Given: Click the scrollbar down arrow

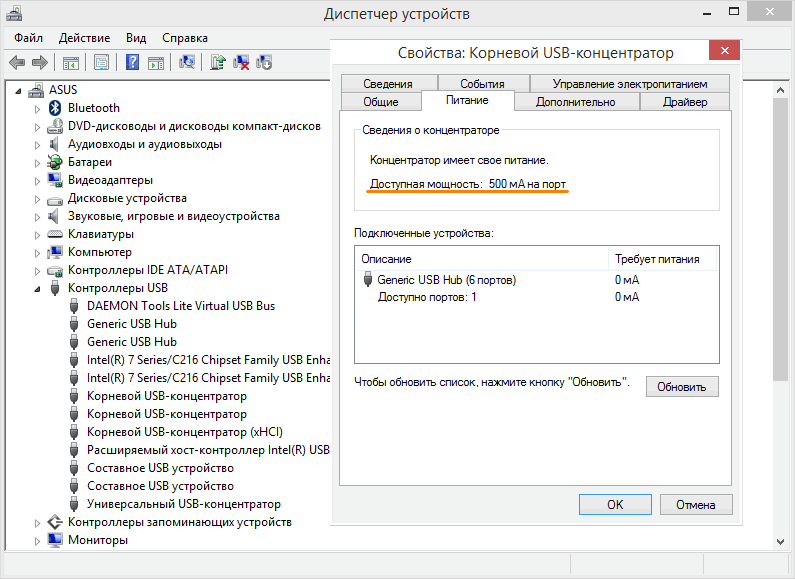Looking at the screenshot, I should click(x=780, y=541).
